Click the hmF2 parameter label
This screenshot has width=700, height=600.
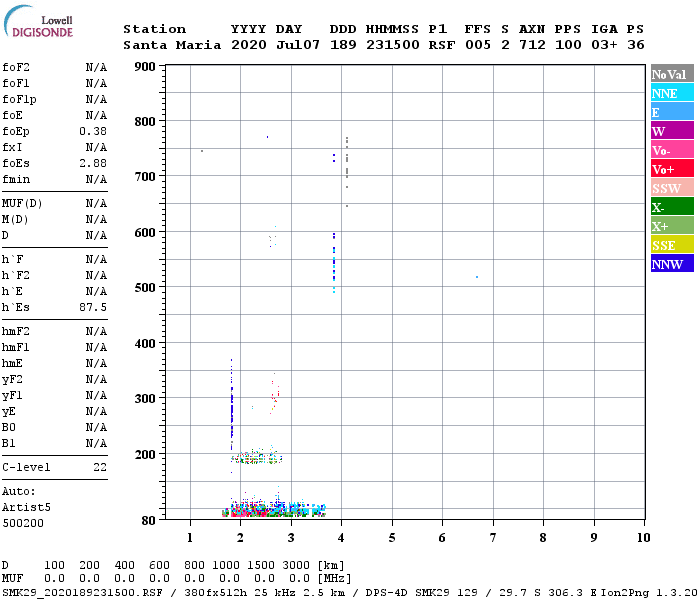click(16, 331)
